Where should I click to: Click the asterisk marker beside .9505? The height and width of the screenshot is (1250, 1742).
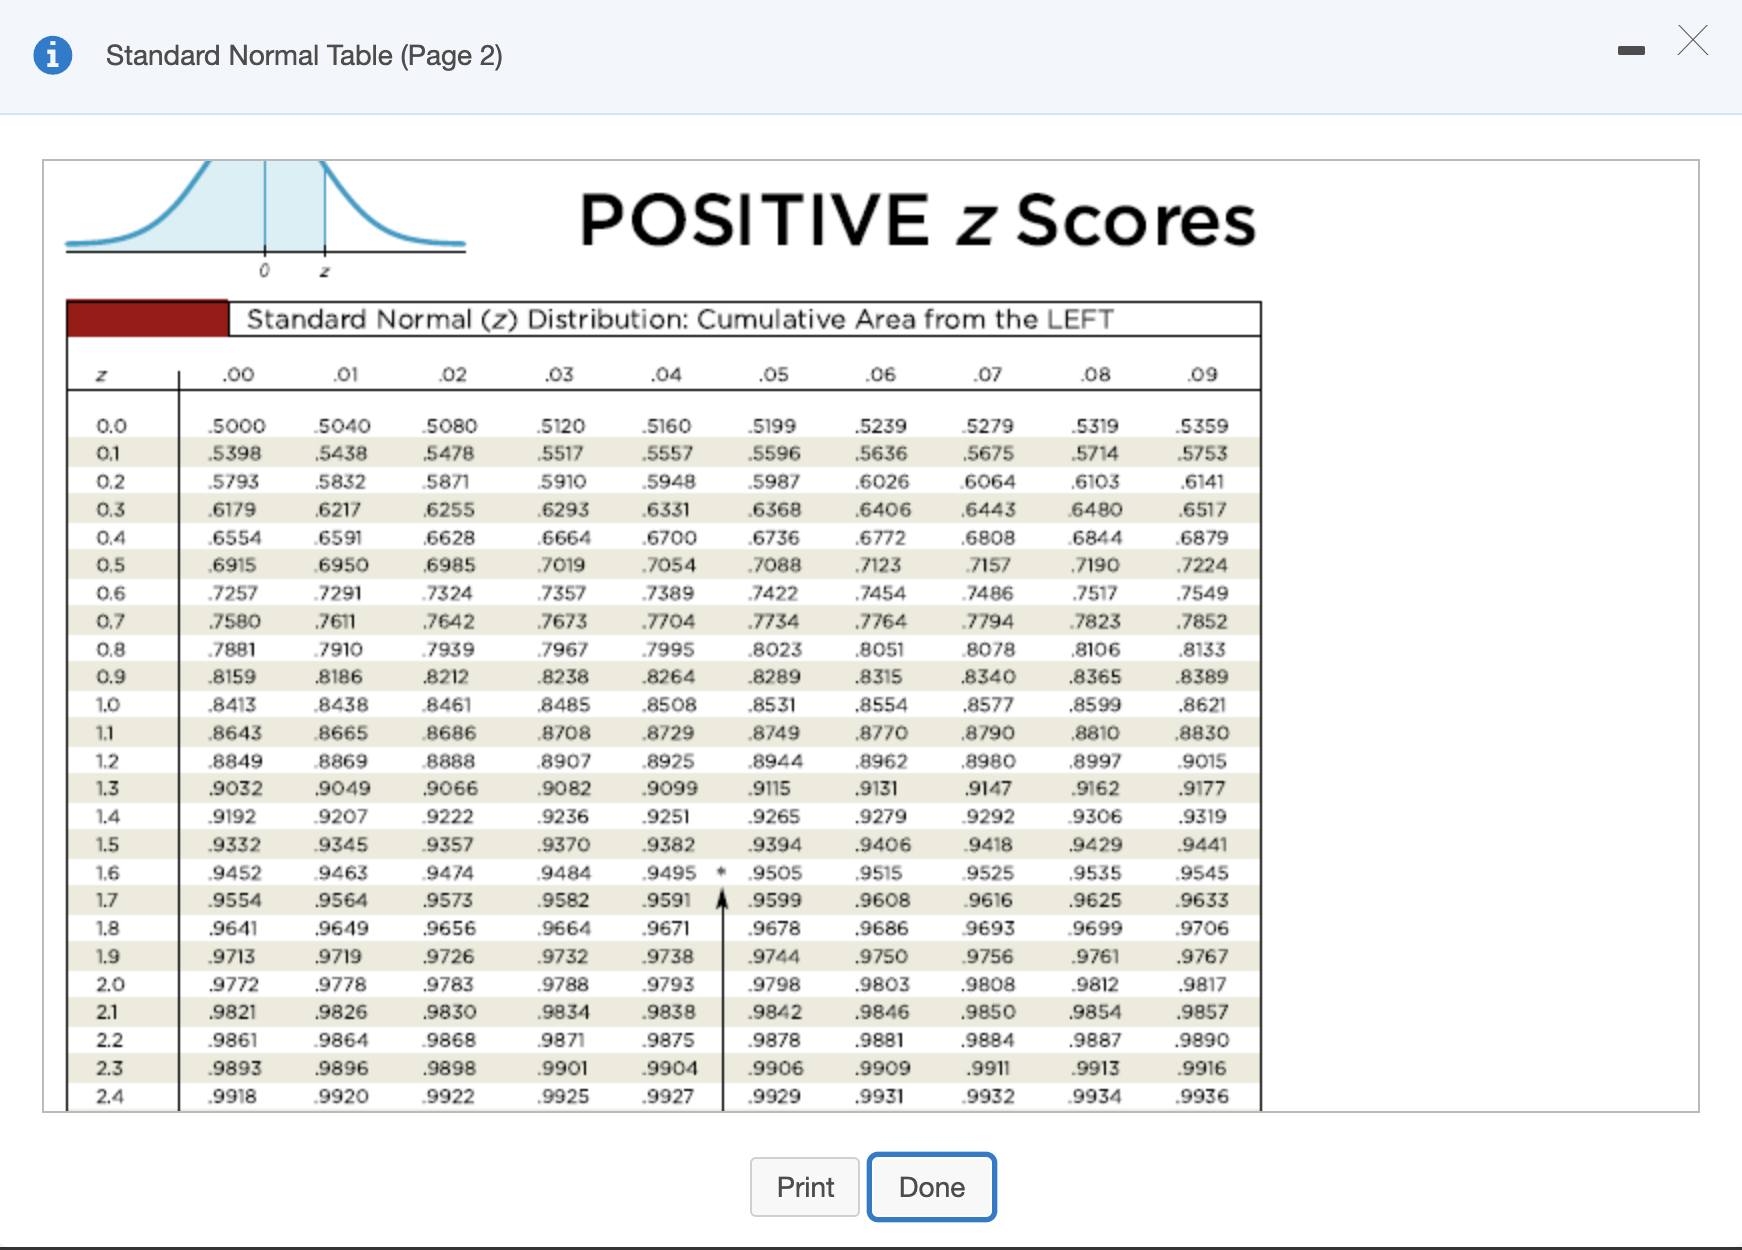(719, 871)
